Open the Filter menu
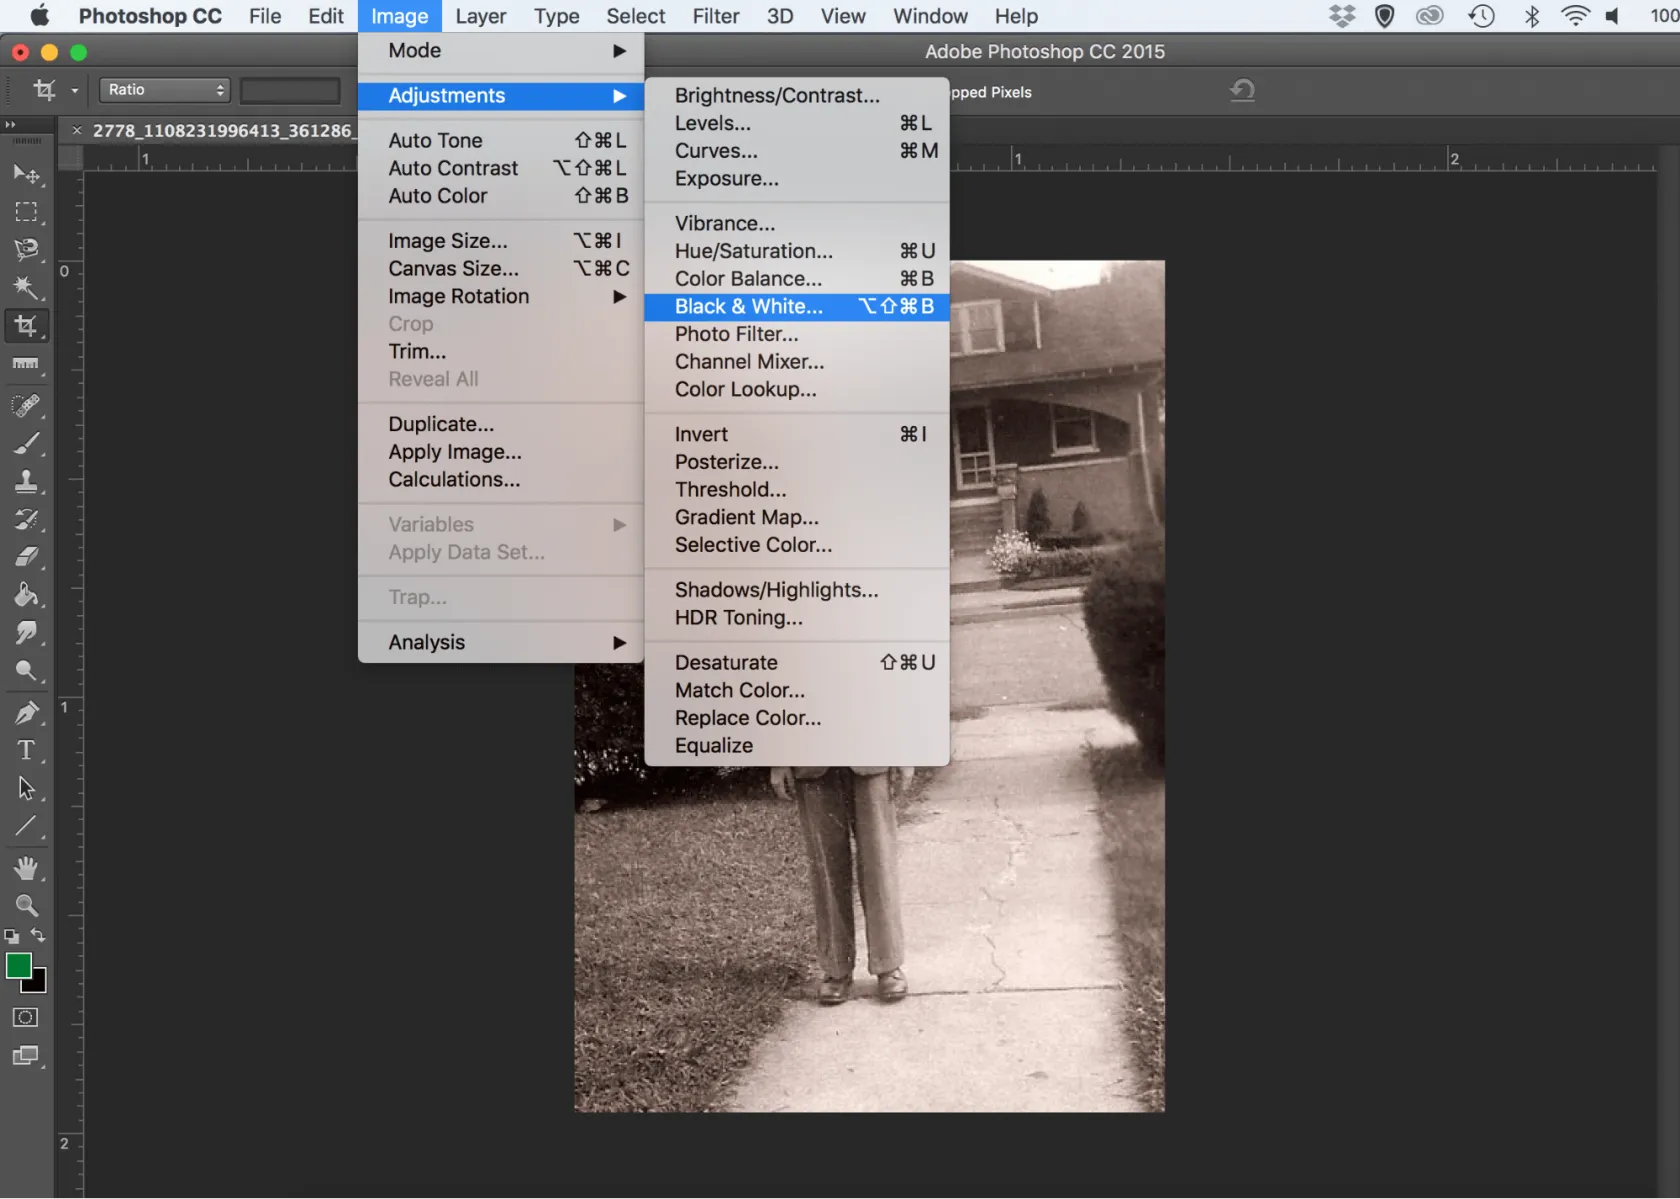 tap(715, 16)
